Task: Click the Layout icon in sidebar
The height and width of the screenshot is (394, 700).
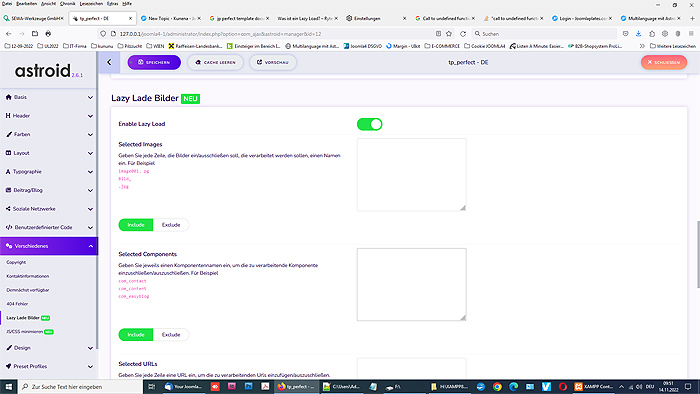Action: [8, 153]
